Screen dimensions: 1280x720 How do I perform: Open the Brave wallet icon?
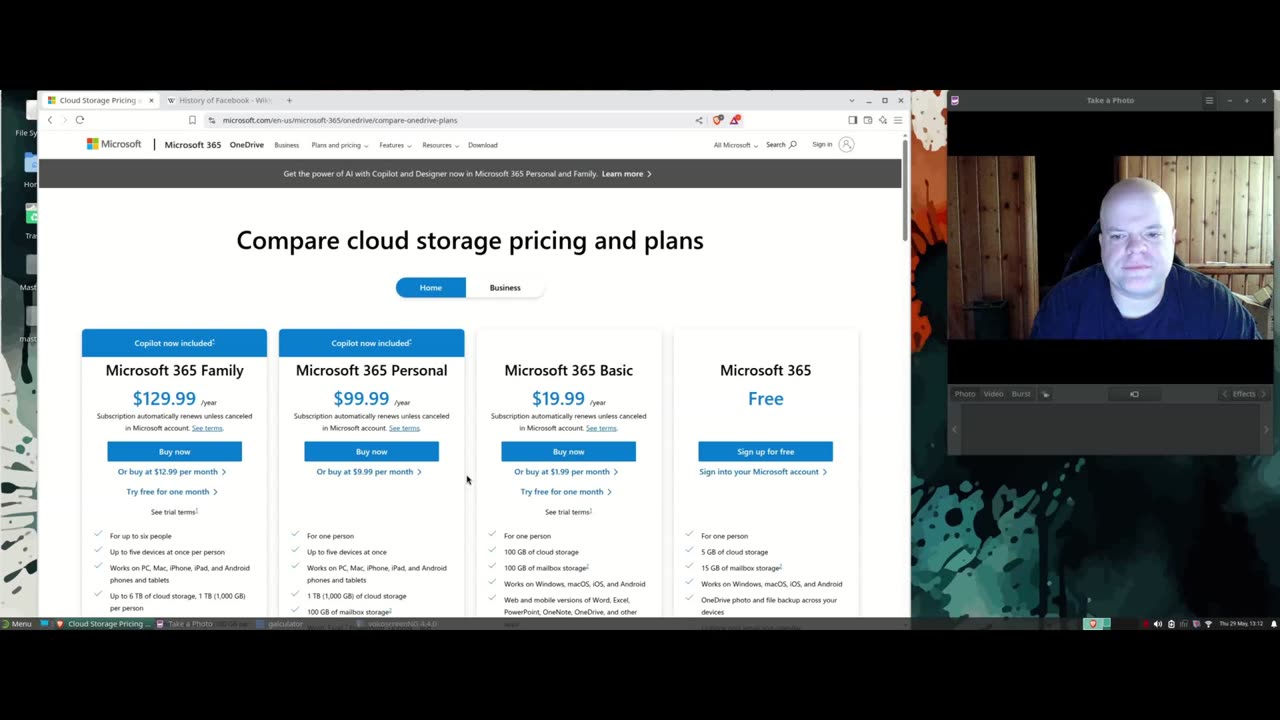[x=868, y=120]
